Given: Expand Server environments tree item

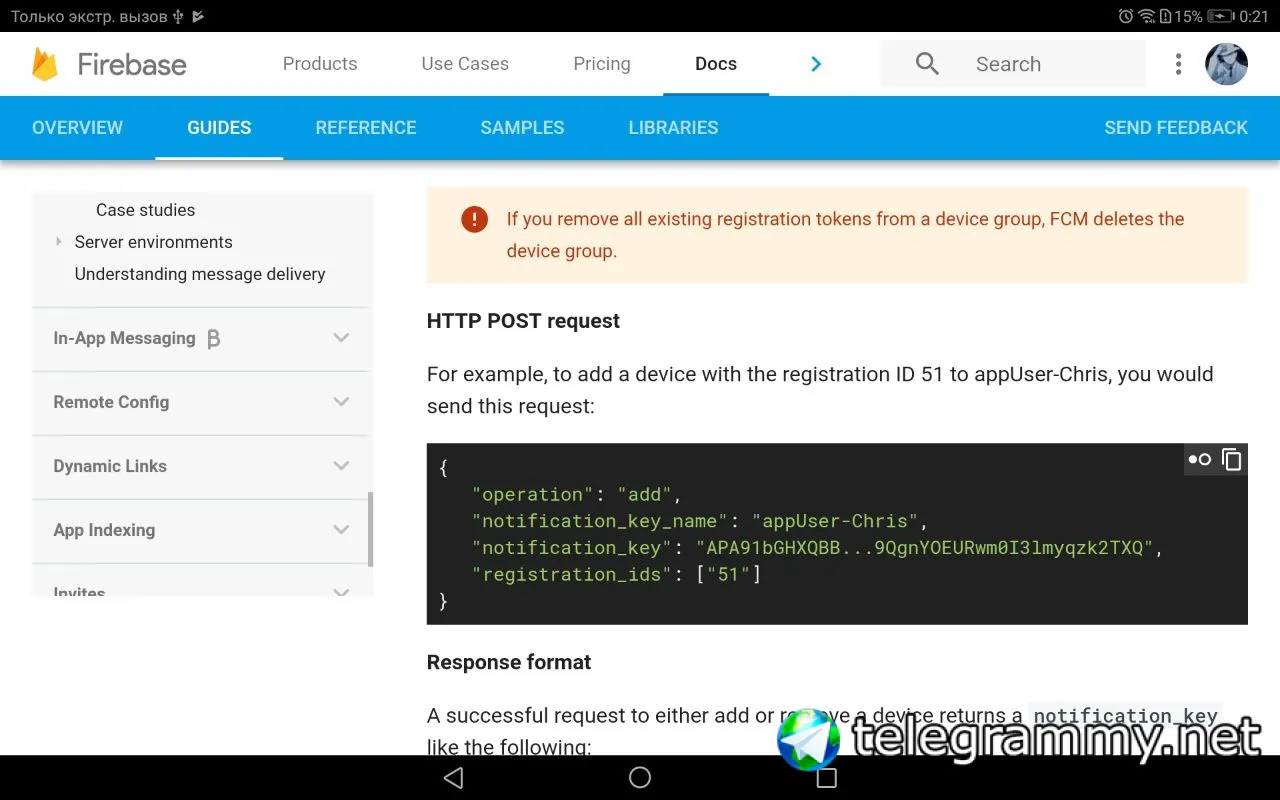Looking at the screenshot, I should pyautogui.click(x=59, y=242).
